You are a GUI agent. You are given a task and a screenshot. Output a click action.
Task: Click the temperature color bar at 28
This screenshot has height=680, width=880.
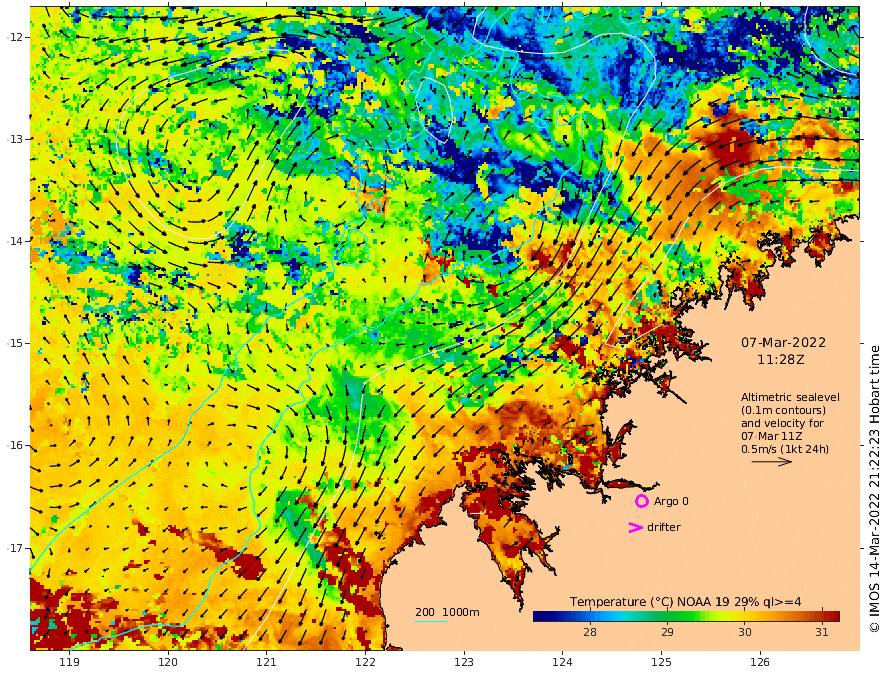pyautogui.click(x=590, y=617)
